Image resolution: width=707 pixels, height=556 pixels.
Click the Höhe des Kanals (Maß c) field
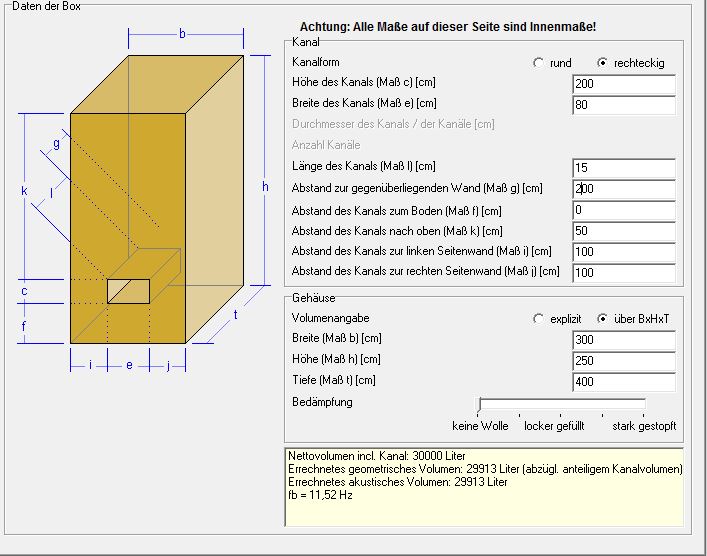tap(624, 84)
